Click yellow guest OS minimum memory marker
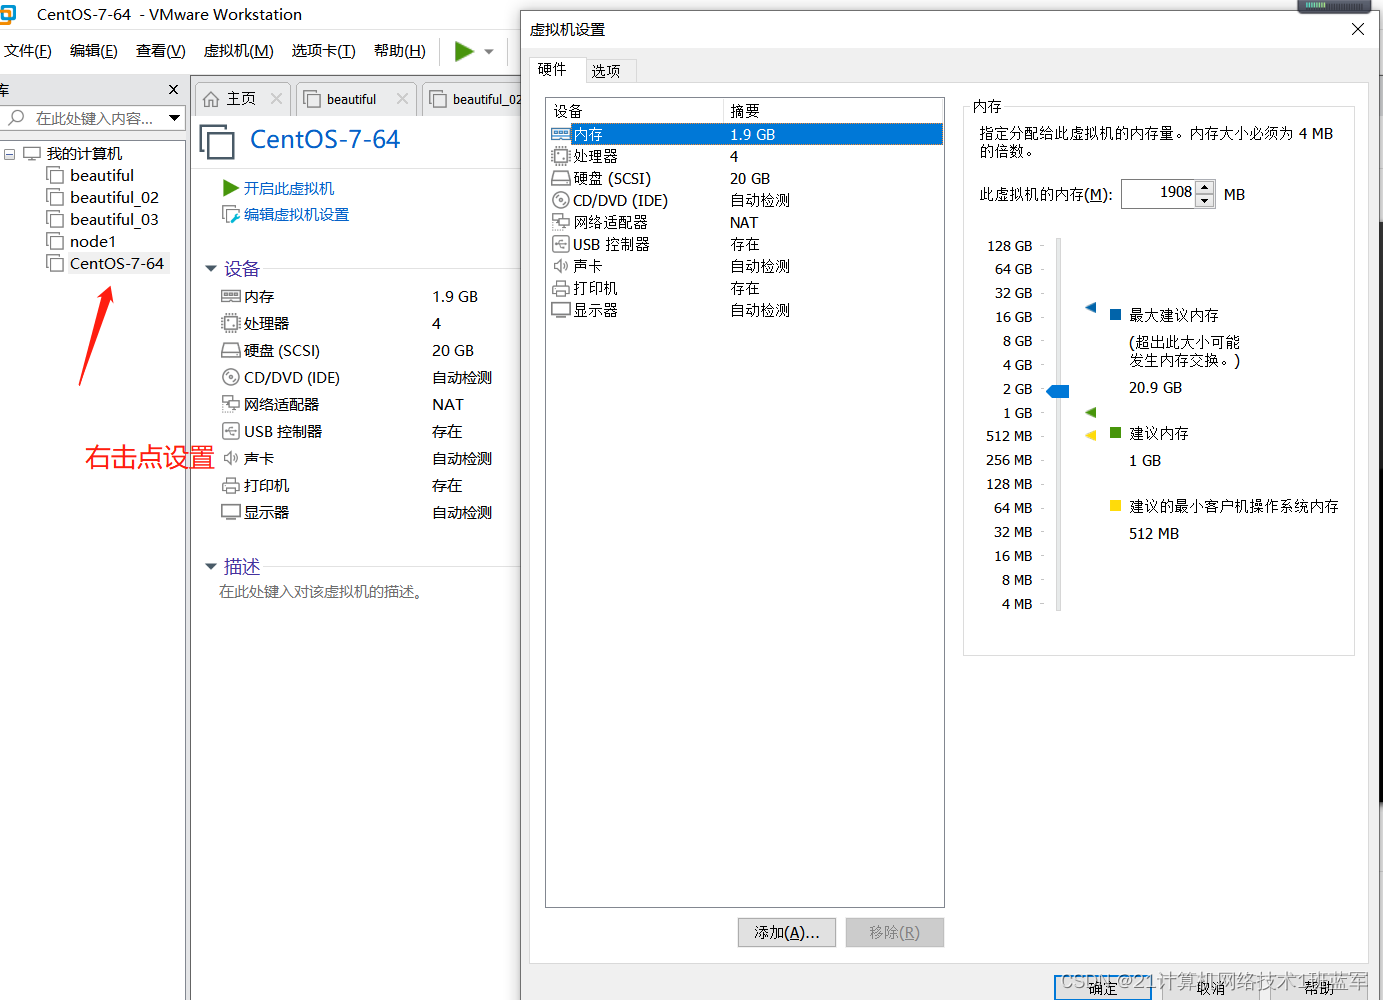1383x1000 pixels. [1091, 435]
